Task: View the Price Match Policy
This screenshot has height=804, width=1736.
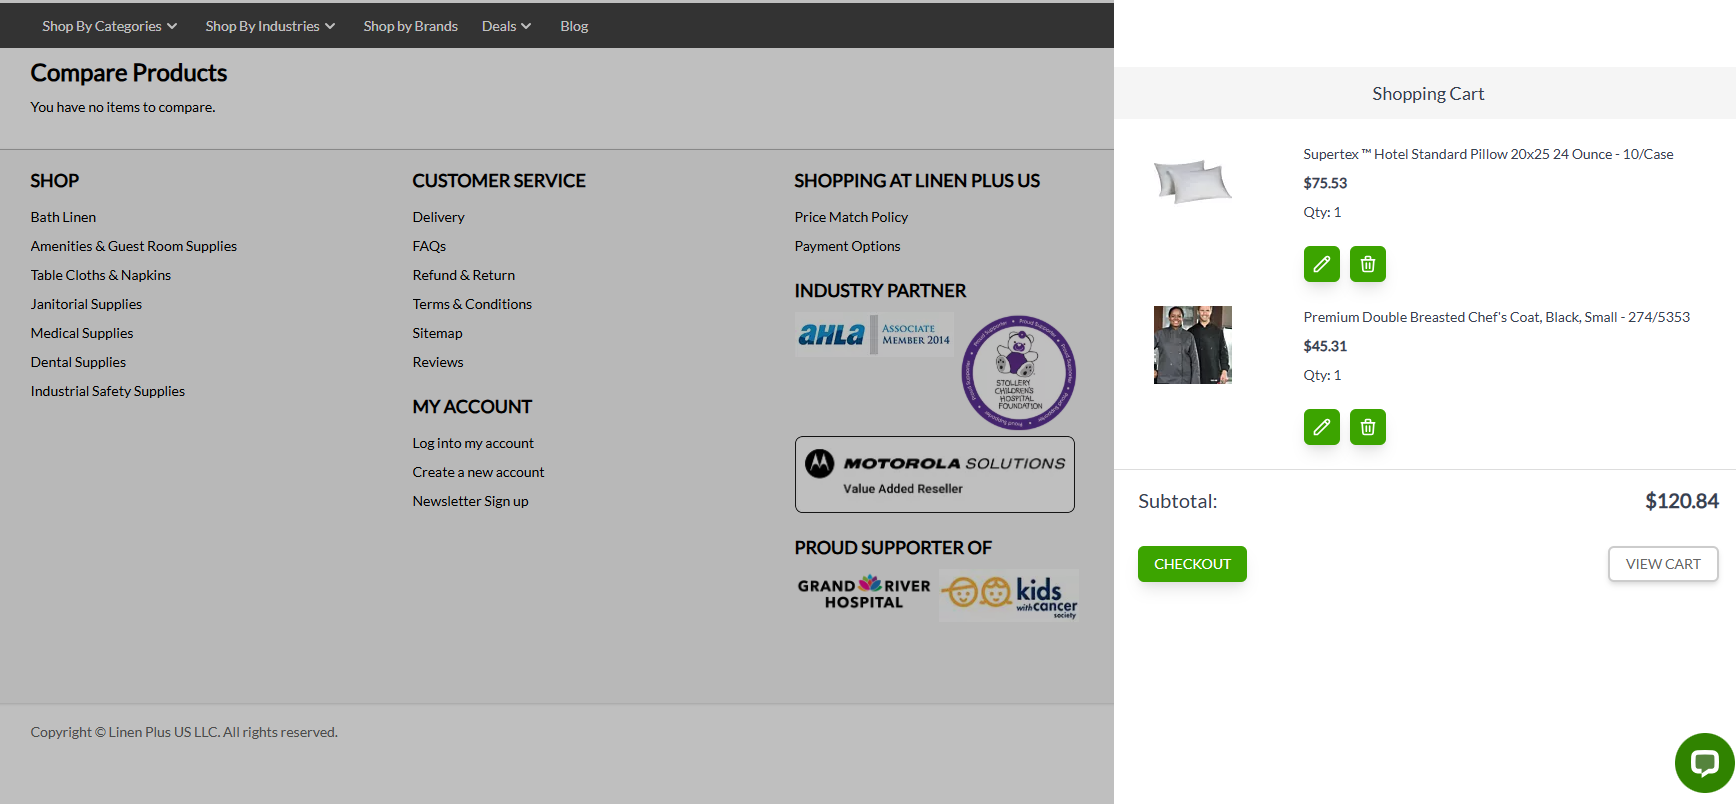Action: (x=851, y=217)
